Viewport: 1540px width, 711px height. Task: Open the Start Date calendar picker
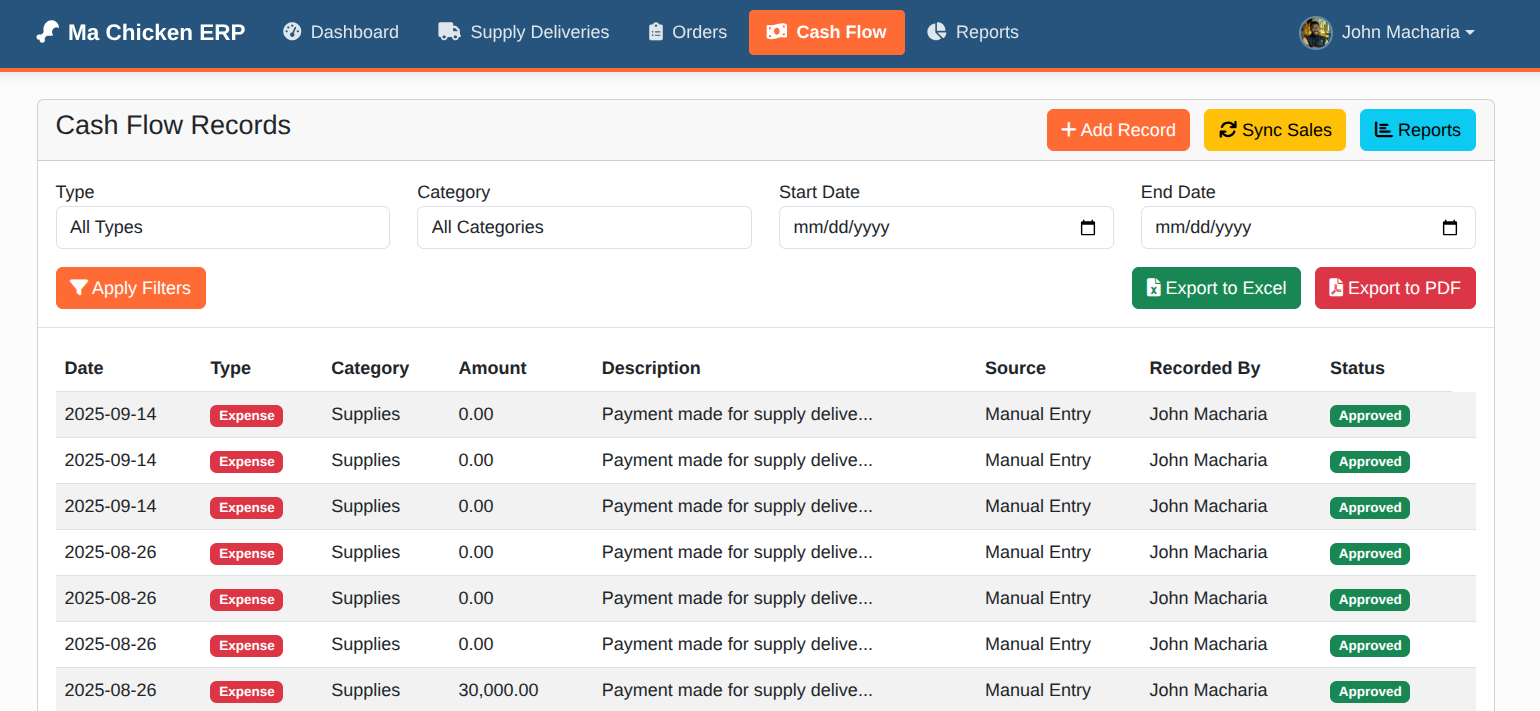tap(1088, 227)
